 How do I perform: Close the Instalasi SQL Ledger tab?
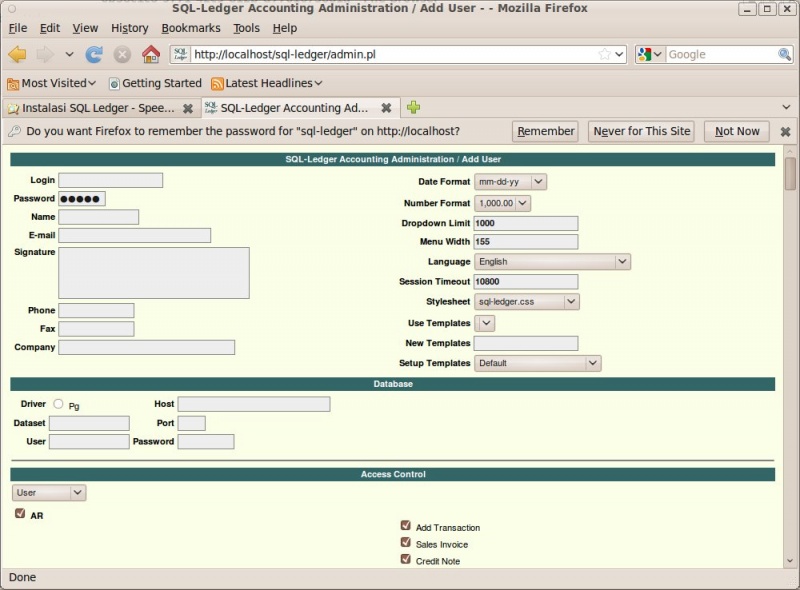pyautogui.click(x=188, y=107)
